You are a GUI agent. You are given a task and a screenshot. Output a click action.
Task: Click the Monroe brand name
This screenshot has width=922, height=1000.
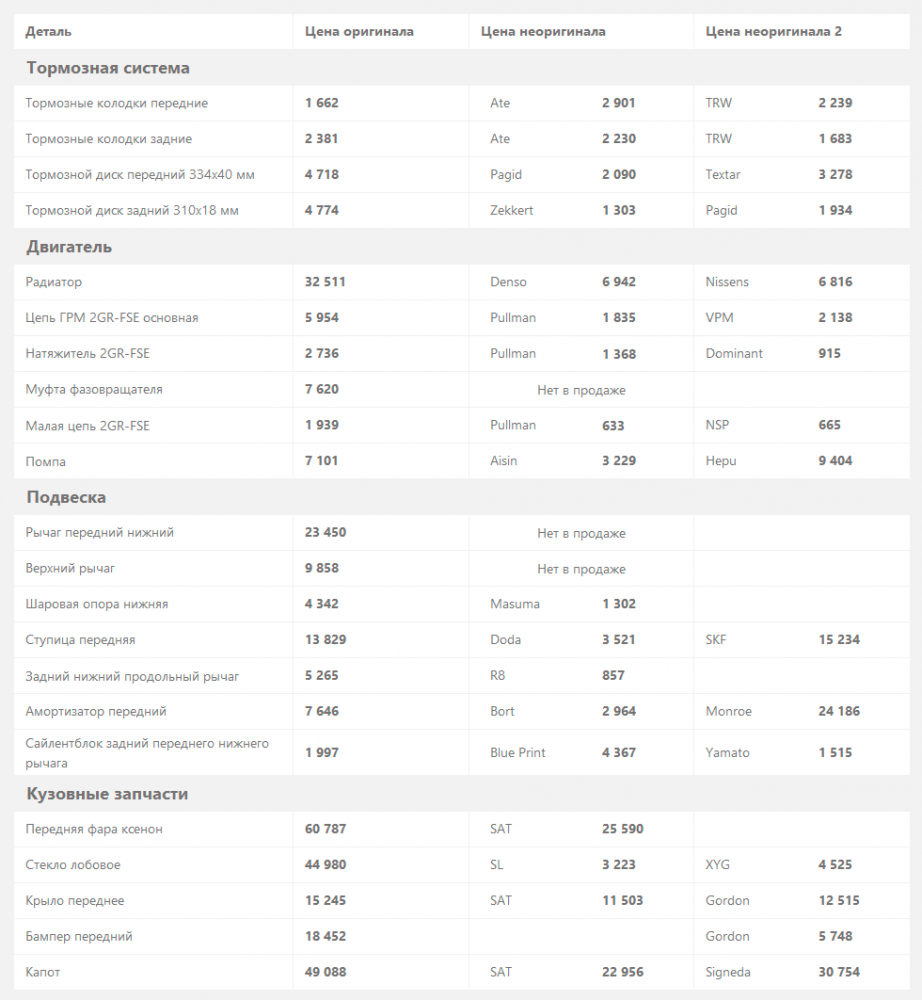pyautogui.click(x=728, y=712)
